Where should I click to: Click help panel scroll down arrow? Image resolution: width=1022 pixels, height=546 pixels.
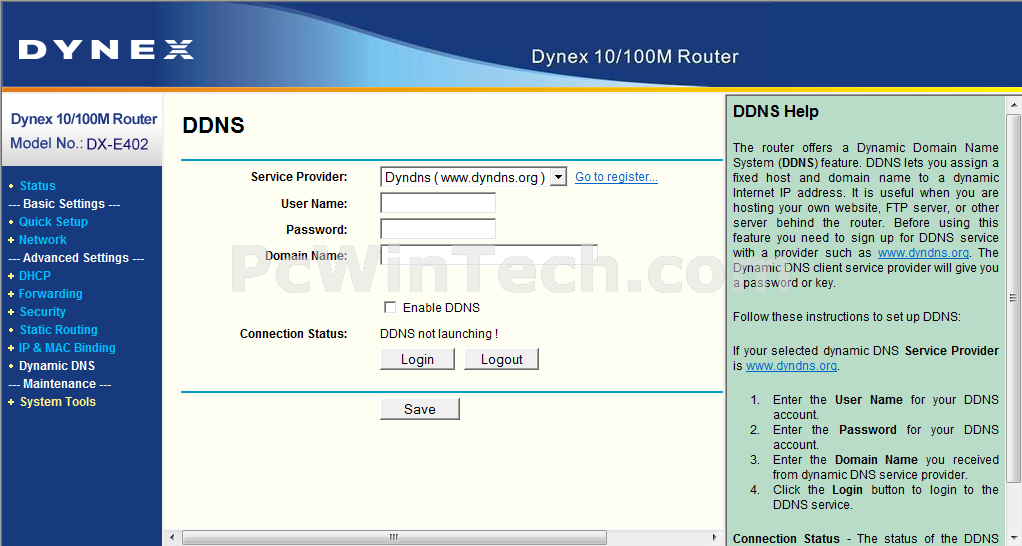tap(1014, 539)
